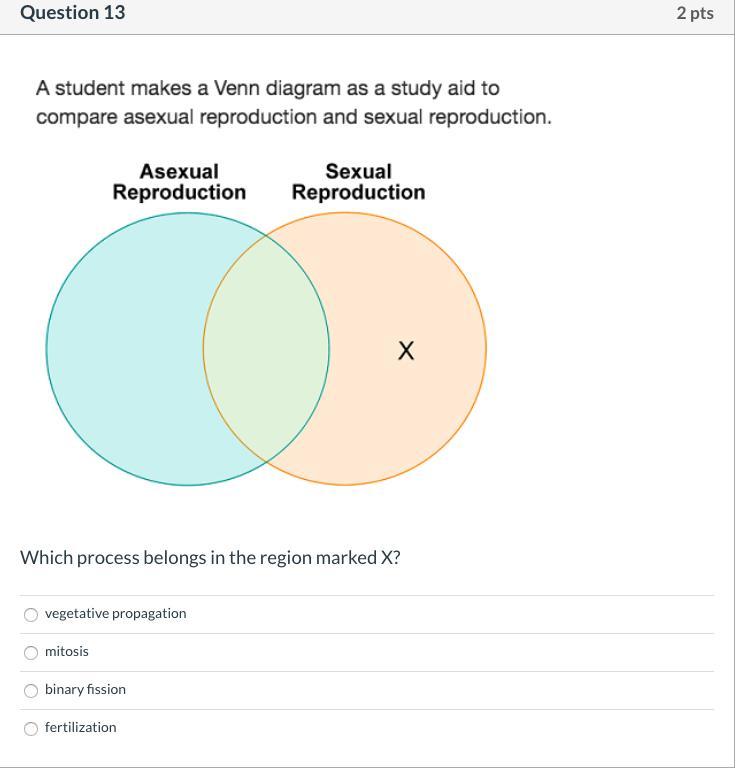Click the 'vegetative propagation' answer text

[115, 614]
